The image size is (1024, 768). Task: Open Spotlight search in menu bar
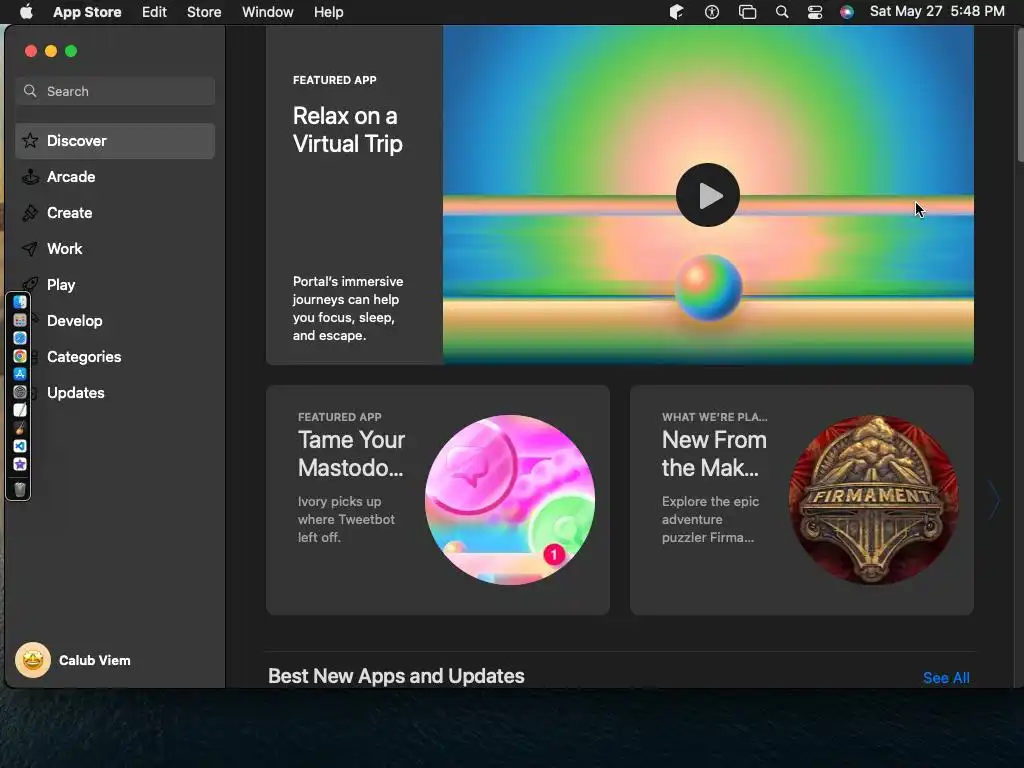(x=782, y=12)
